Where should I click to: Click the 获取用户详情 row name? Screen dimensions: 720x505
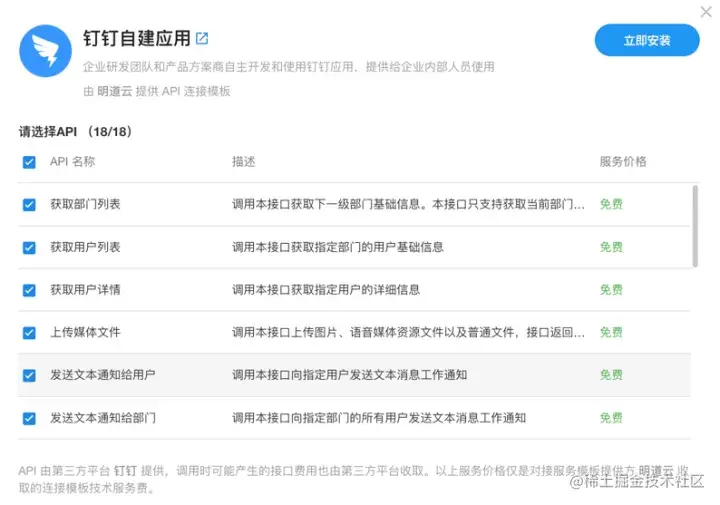[85, 290]
